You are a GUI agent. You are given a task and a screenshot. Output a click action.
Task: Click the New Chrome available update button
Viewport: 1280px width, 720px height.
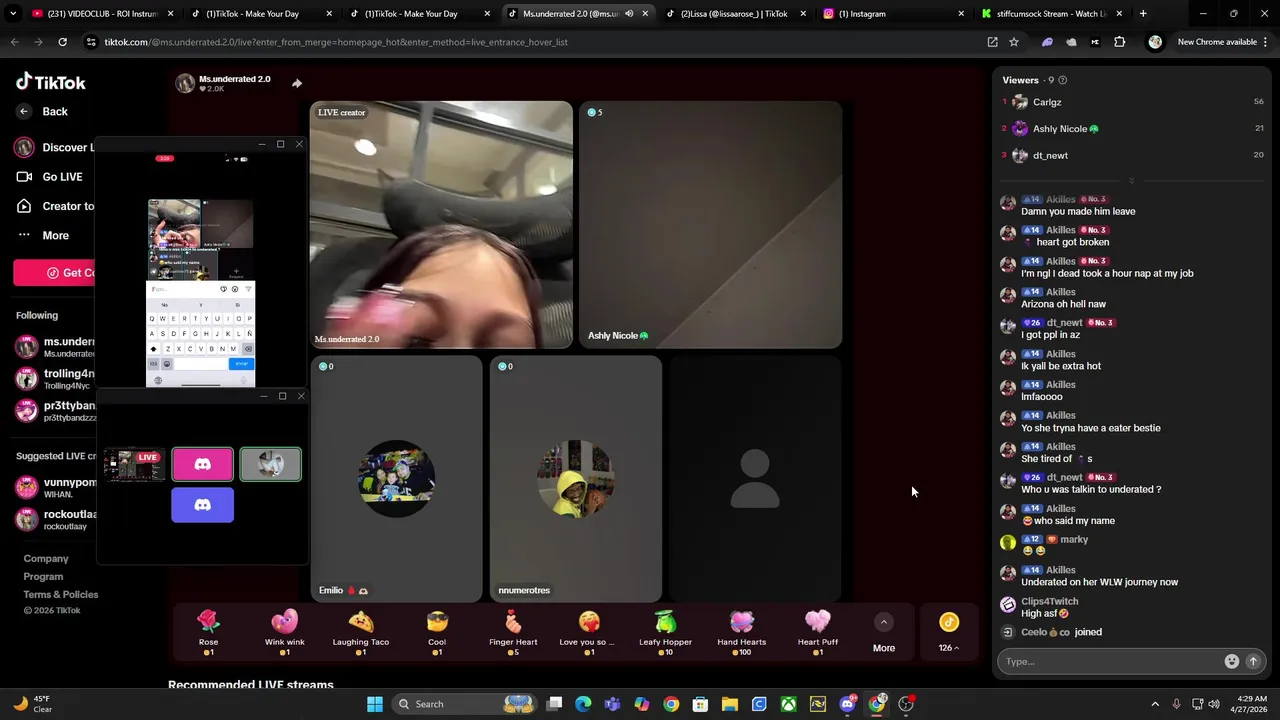pos(1217,42)
